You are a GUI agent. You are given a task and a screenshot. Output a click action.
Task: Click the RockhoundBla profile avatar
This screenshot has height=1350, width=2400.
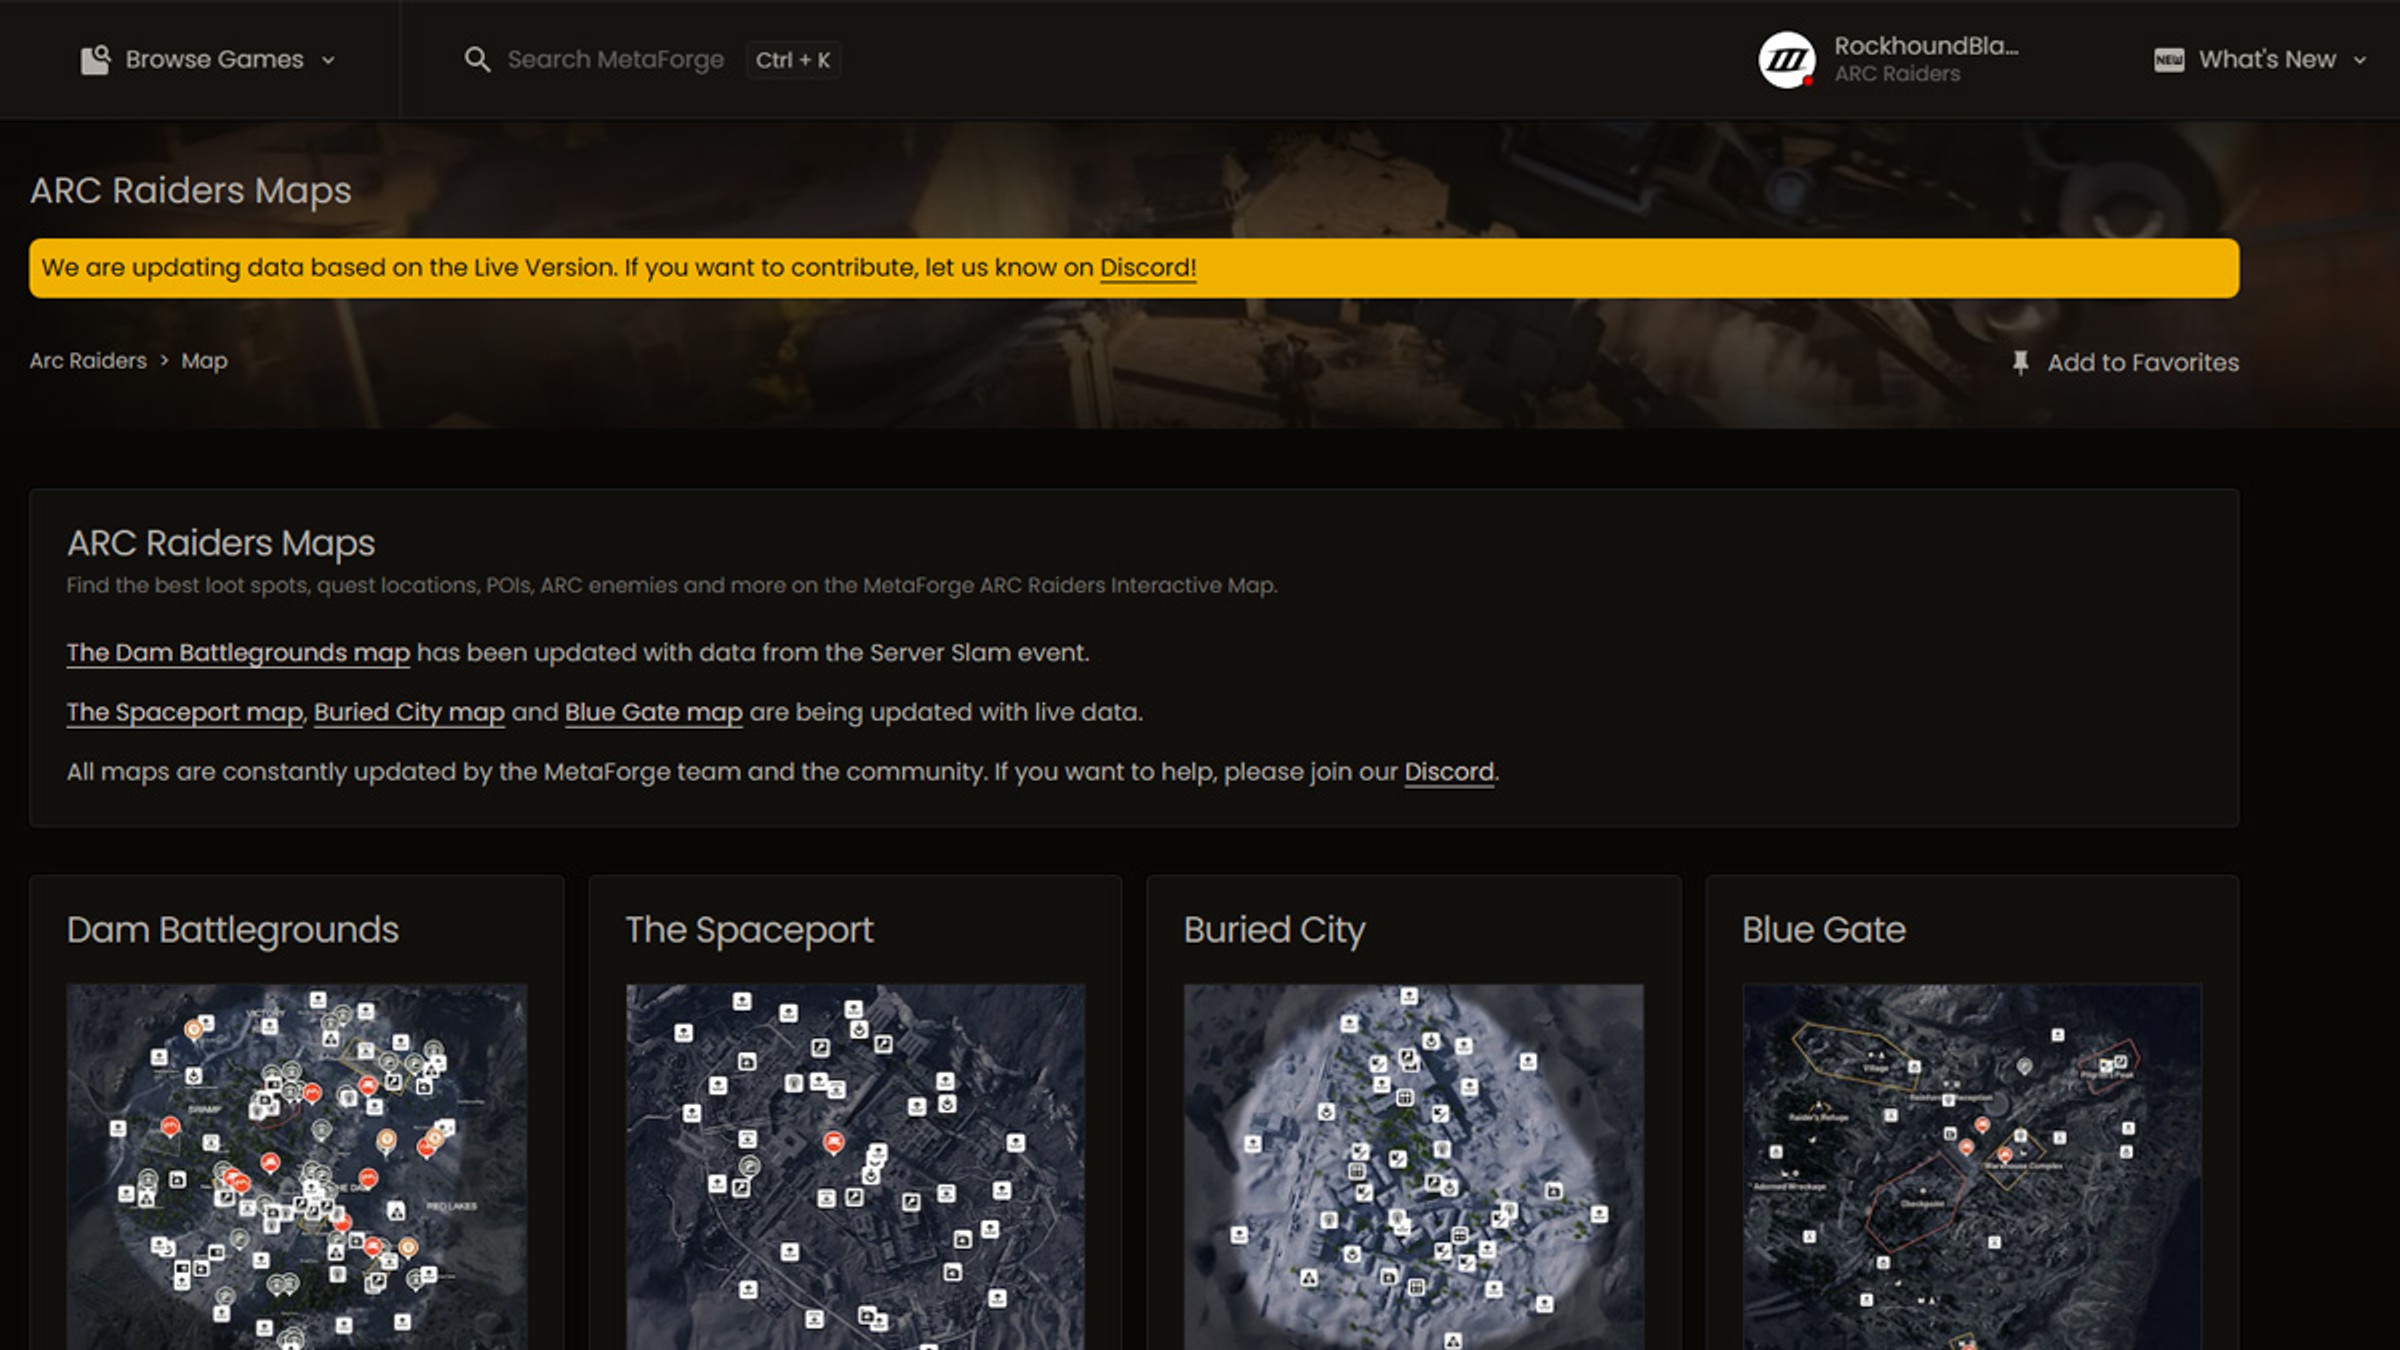1786,60
